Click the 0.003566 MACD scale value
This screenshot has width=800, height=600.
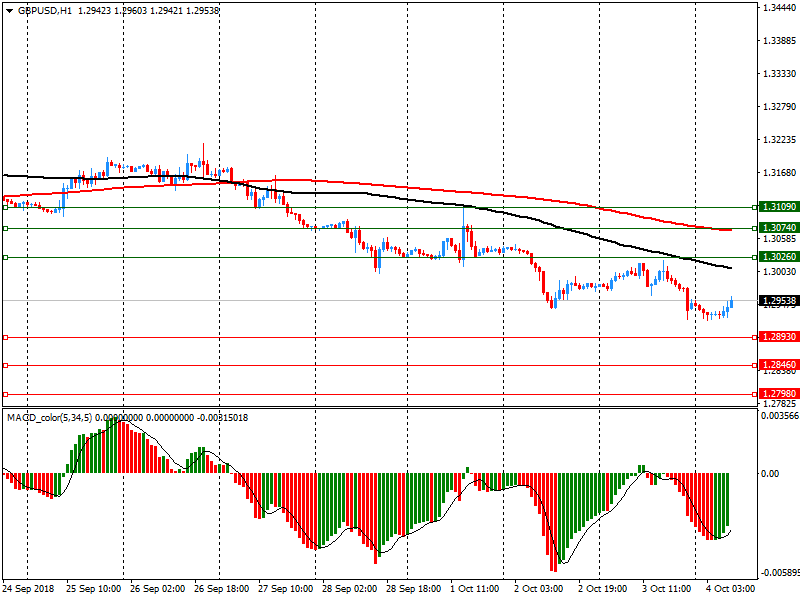[778, 416]
